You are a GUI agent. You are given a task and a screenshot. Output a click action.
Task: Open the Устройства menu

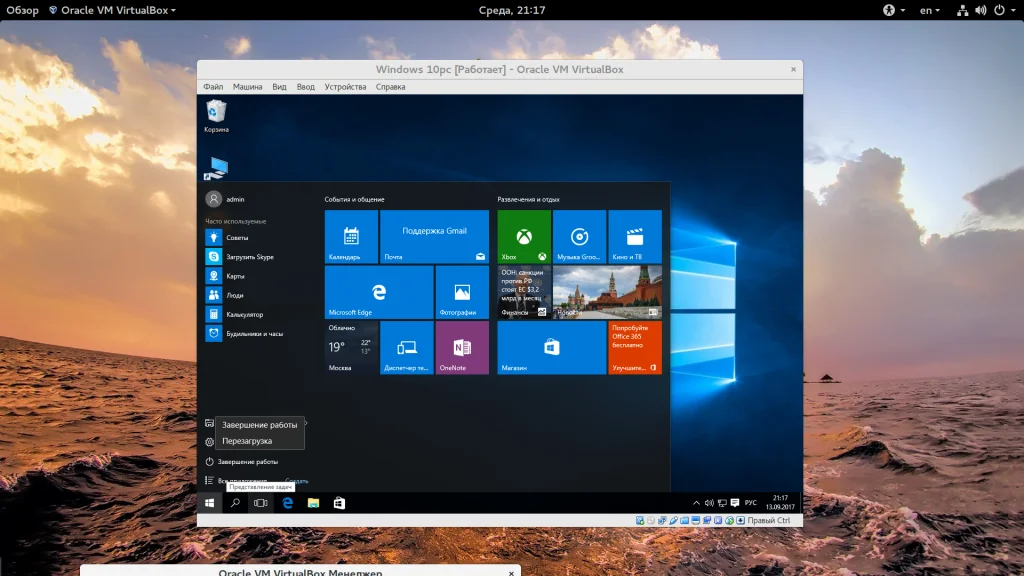tap(345, 87)
